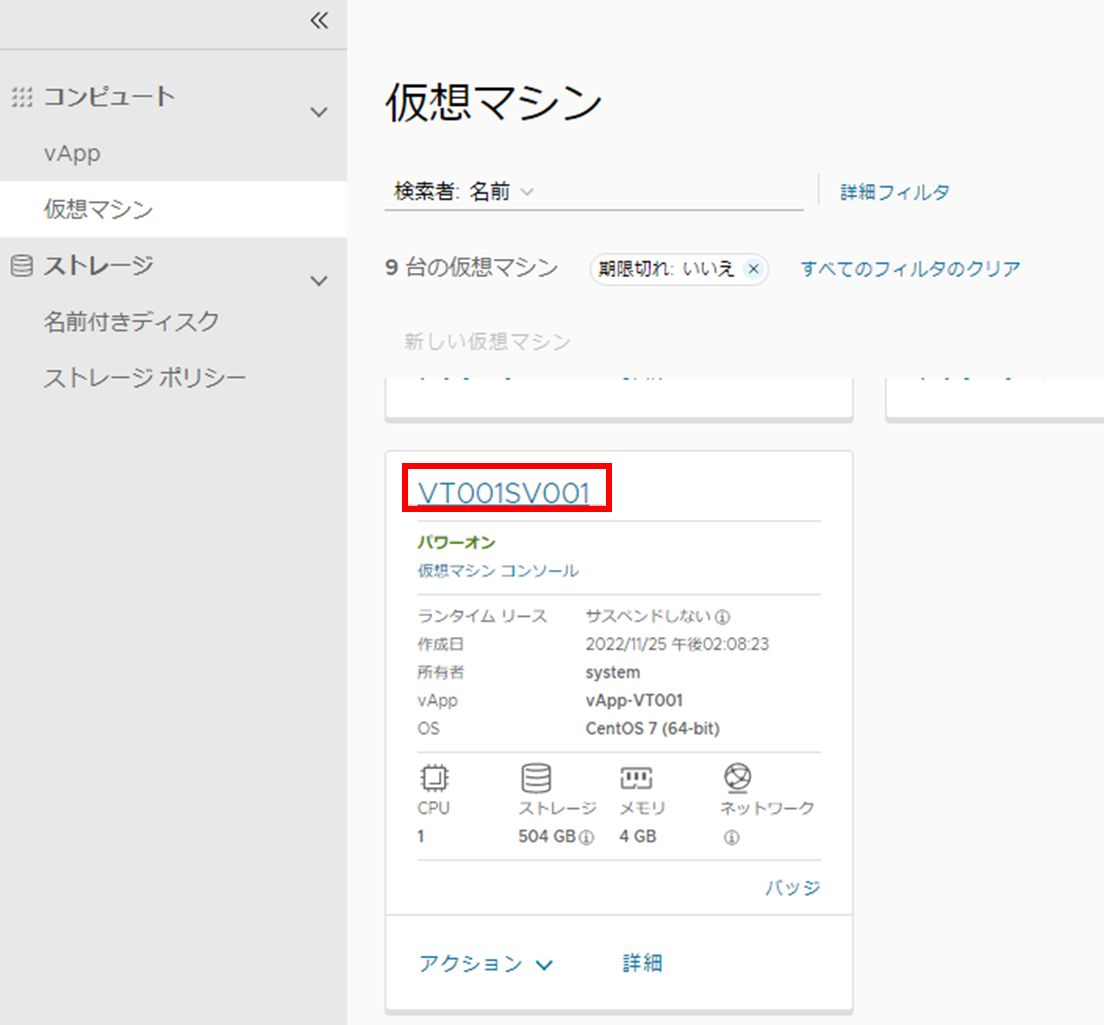Click the creation date 2022/11/25 午後02:08:23
The image size is (1104, 1025).
(x=677, y=644)
